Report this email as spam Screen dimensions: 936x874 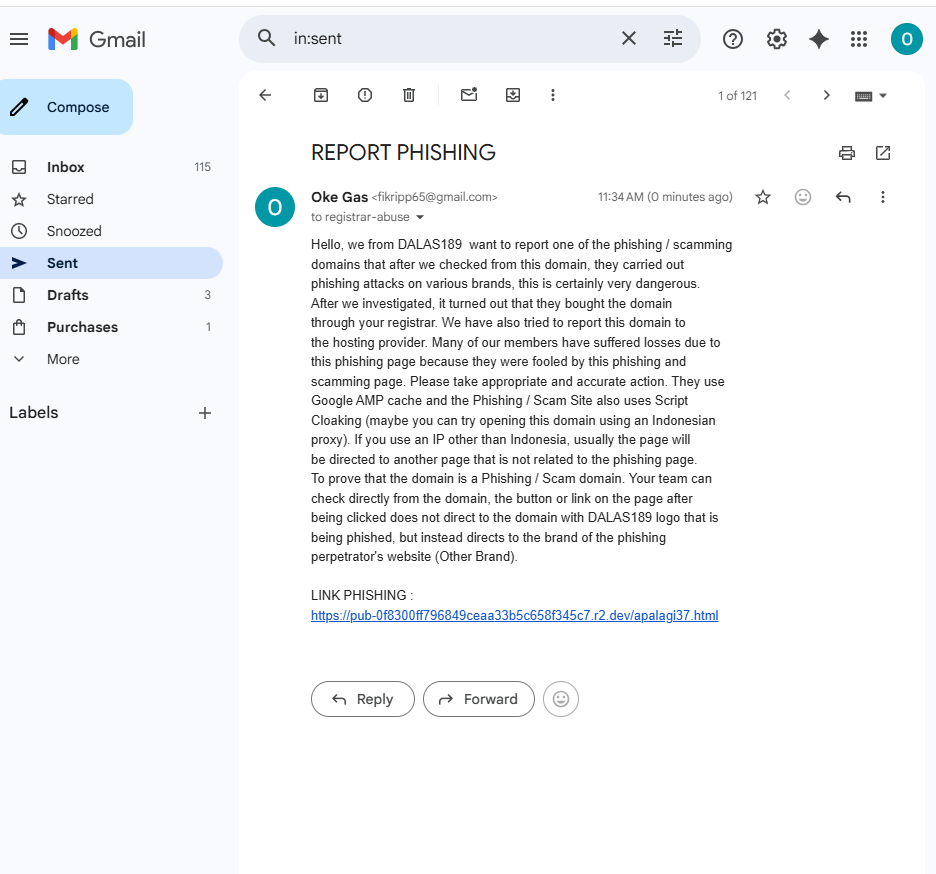[x=365, y=95]
